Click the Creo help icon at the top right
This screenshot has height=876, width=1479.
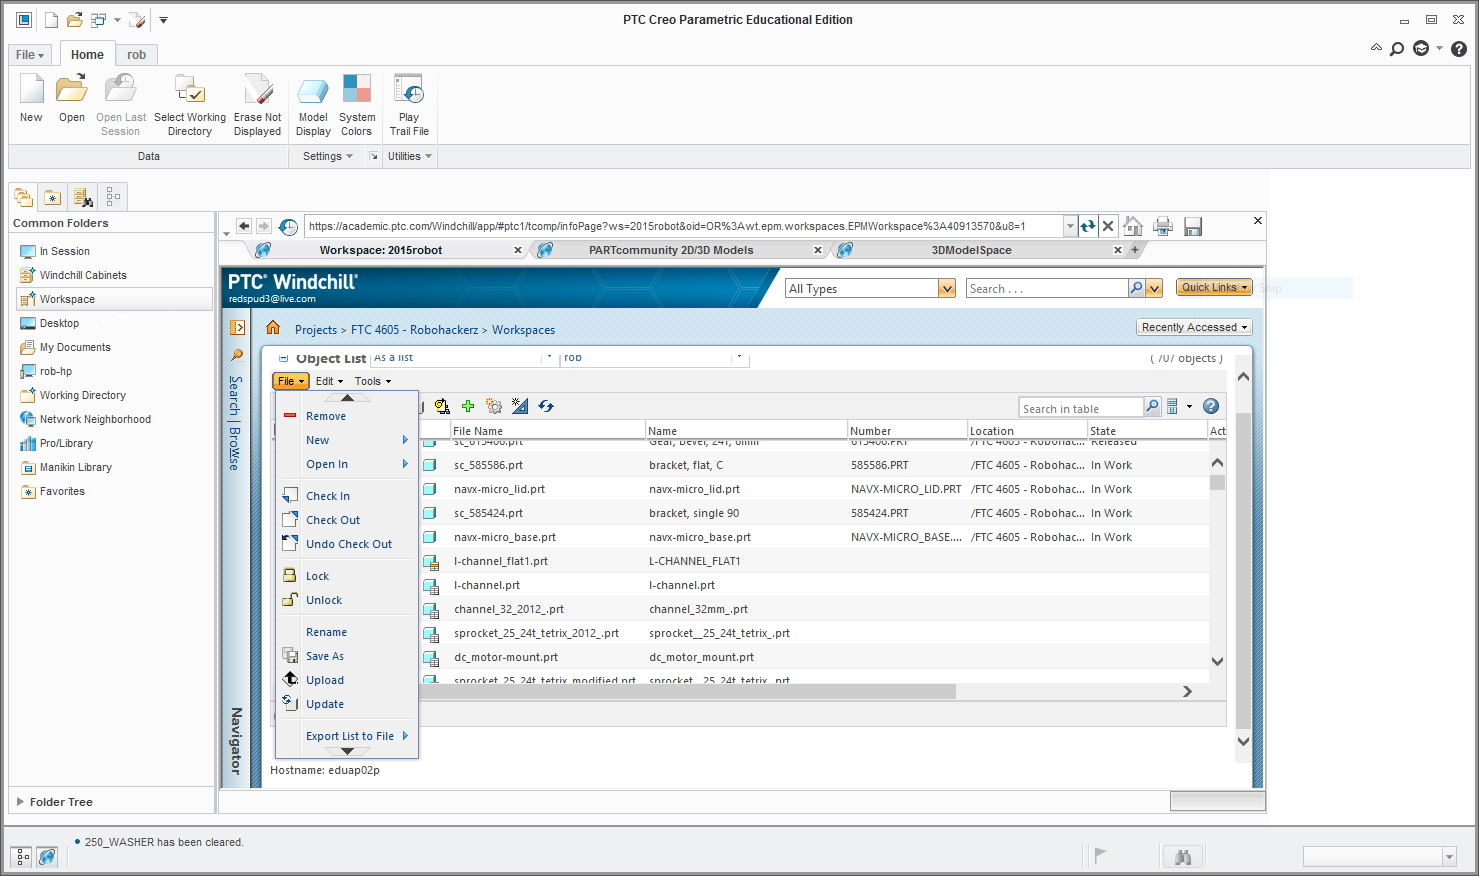click(x=1459, y=48)
